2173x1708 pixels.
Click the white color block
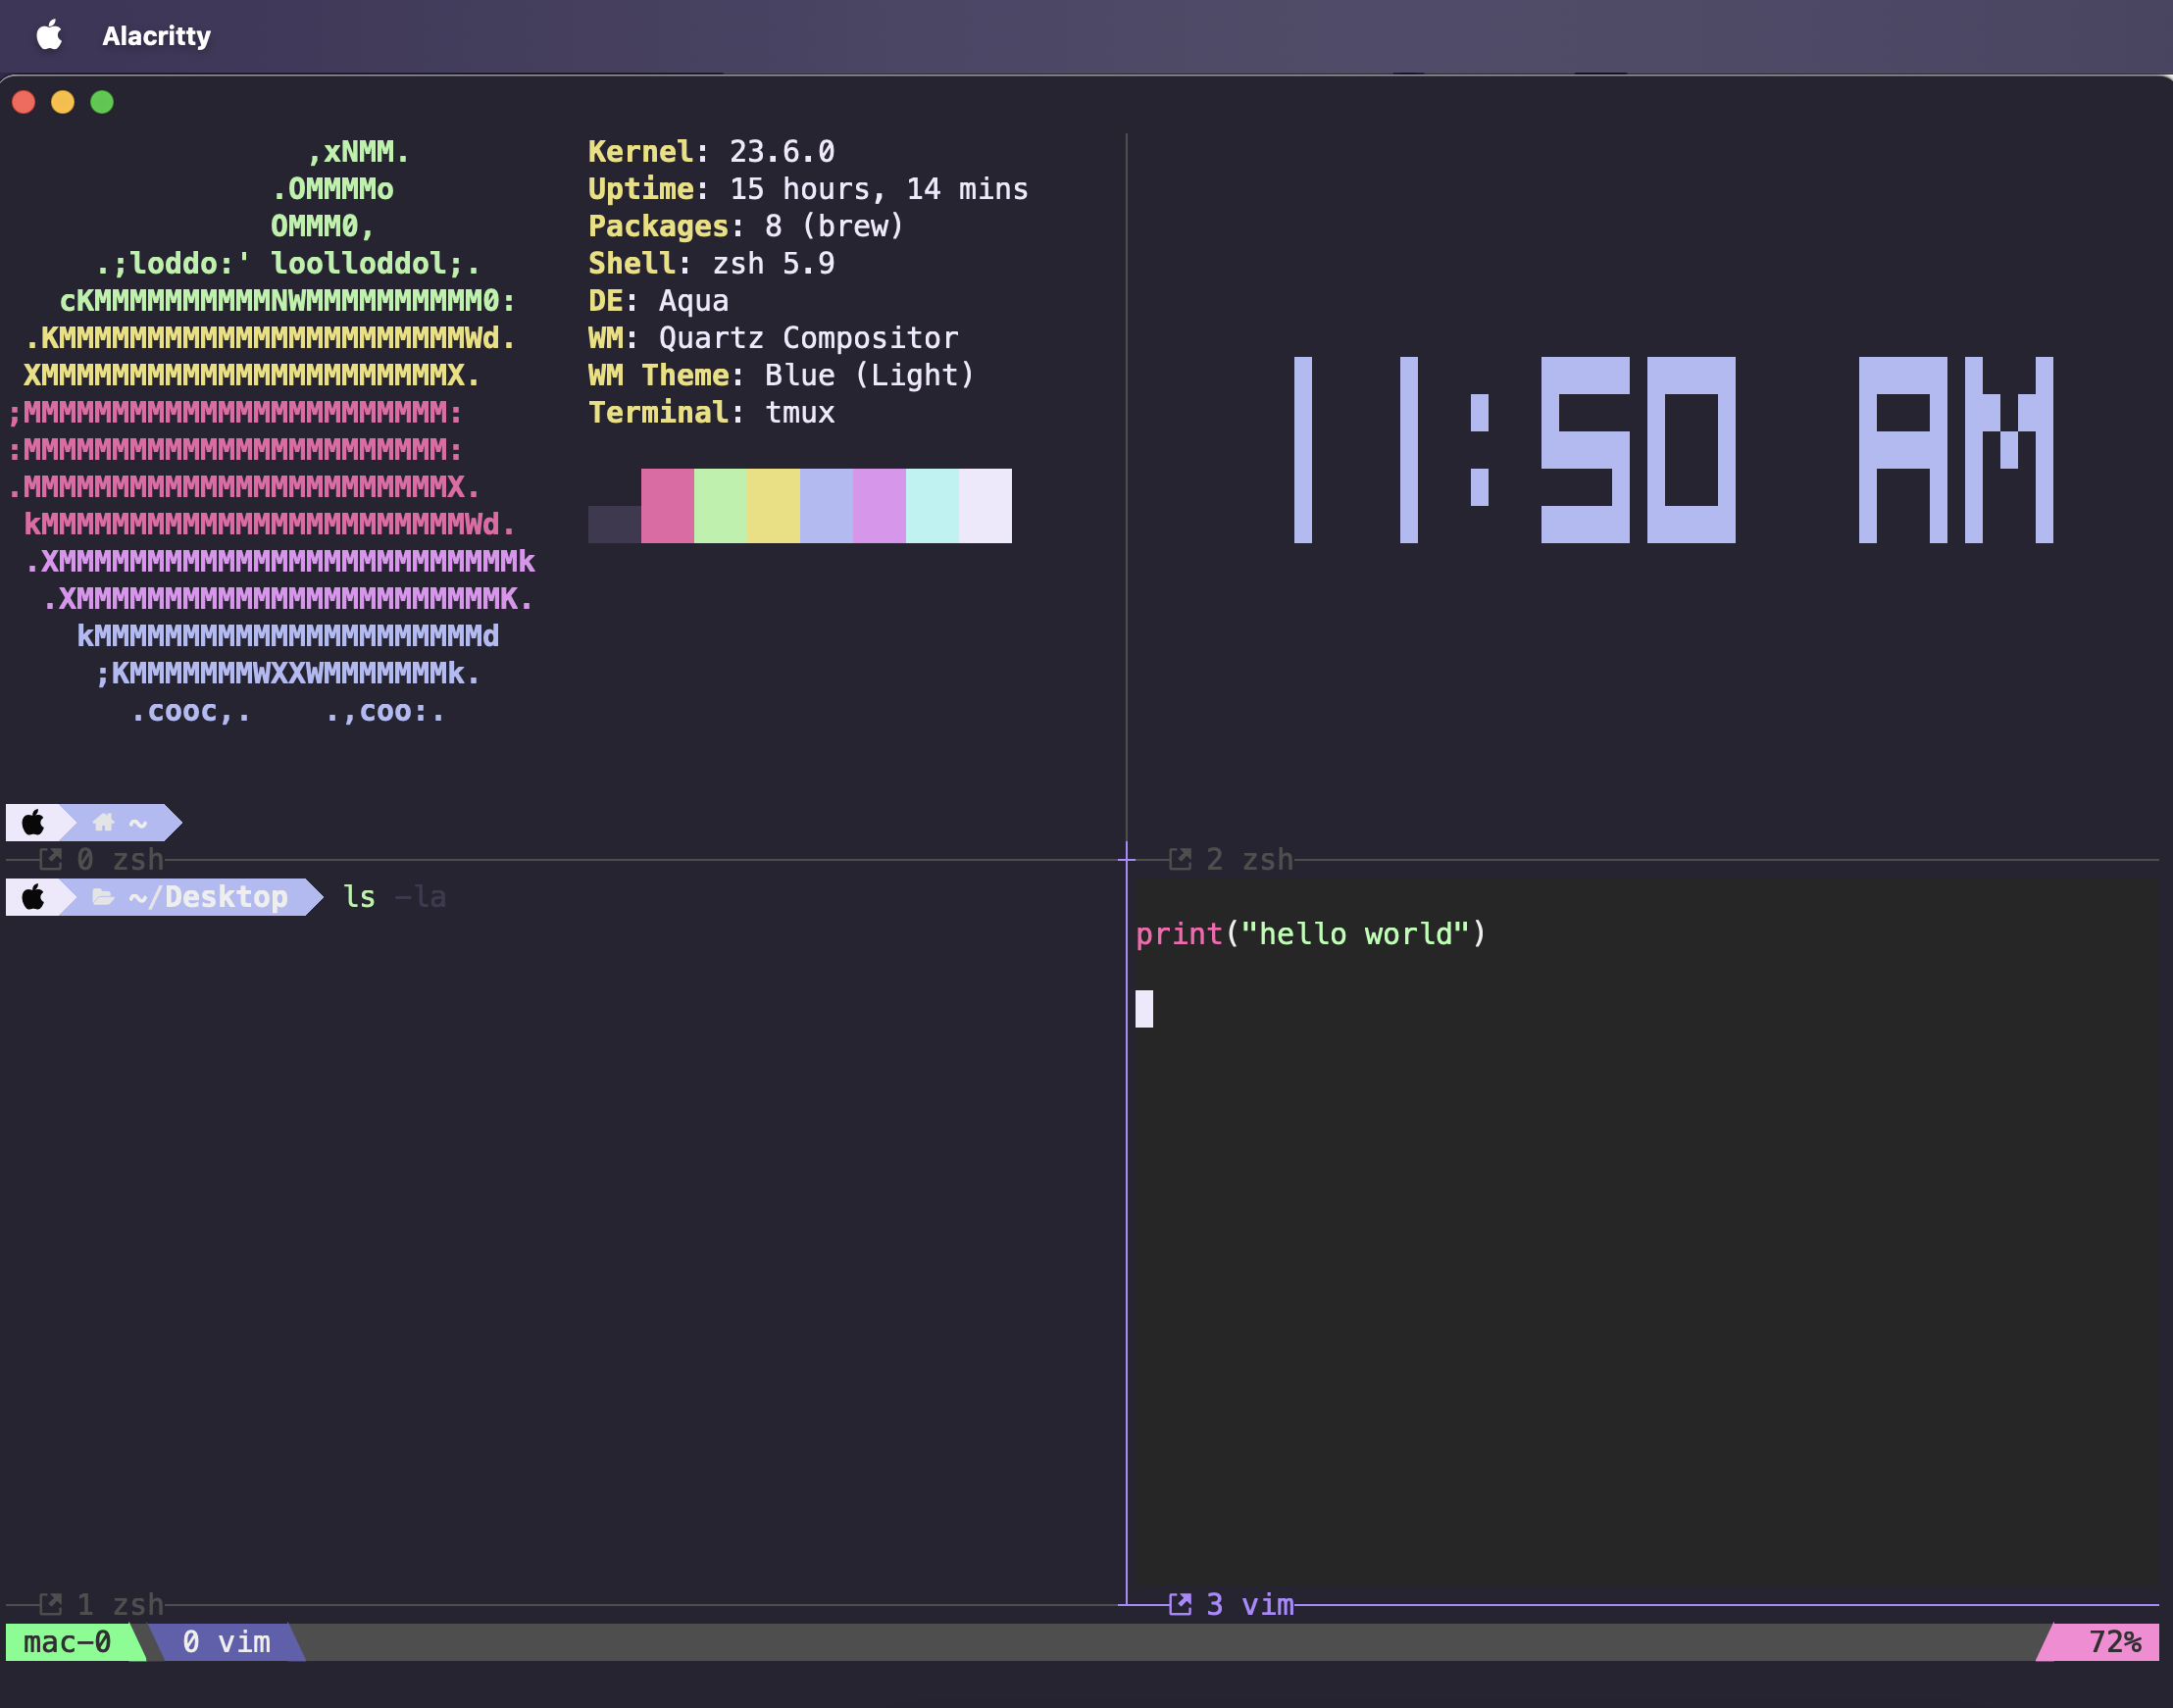pos(985,506)
